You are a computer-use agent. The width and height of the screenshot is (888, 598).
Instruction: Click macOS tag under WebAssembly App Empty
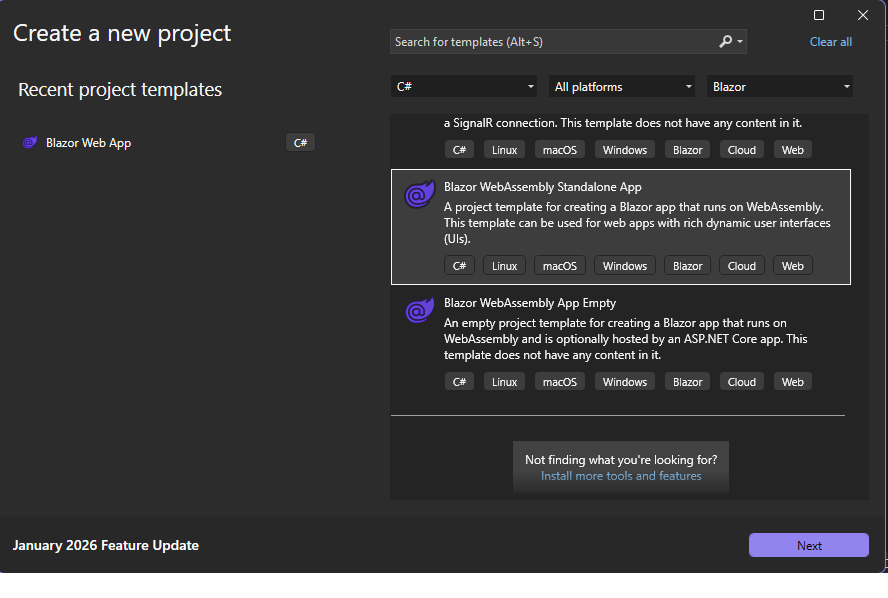click(x=560, y=382)
